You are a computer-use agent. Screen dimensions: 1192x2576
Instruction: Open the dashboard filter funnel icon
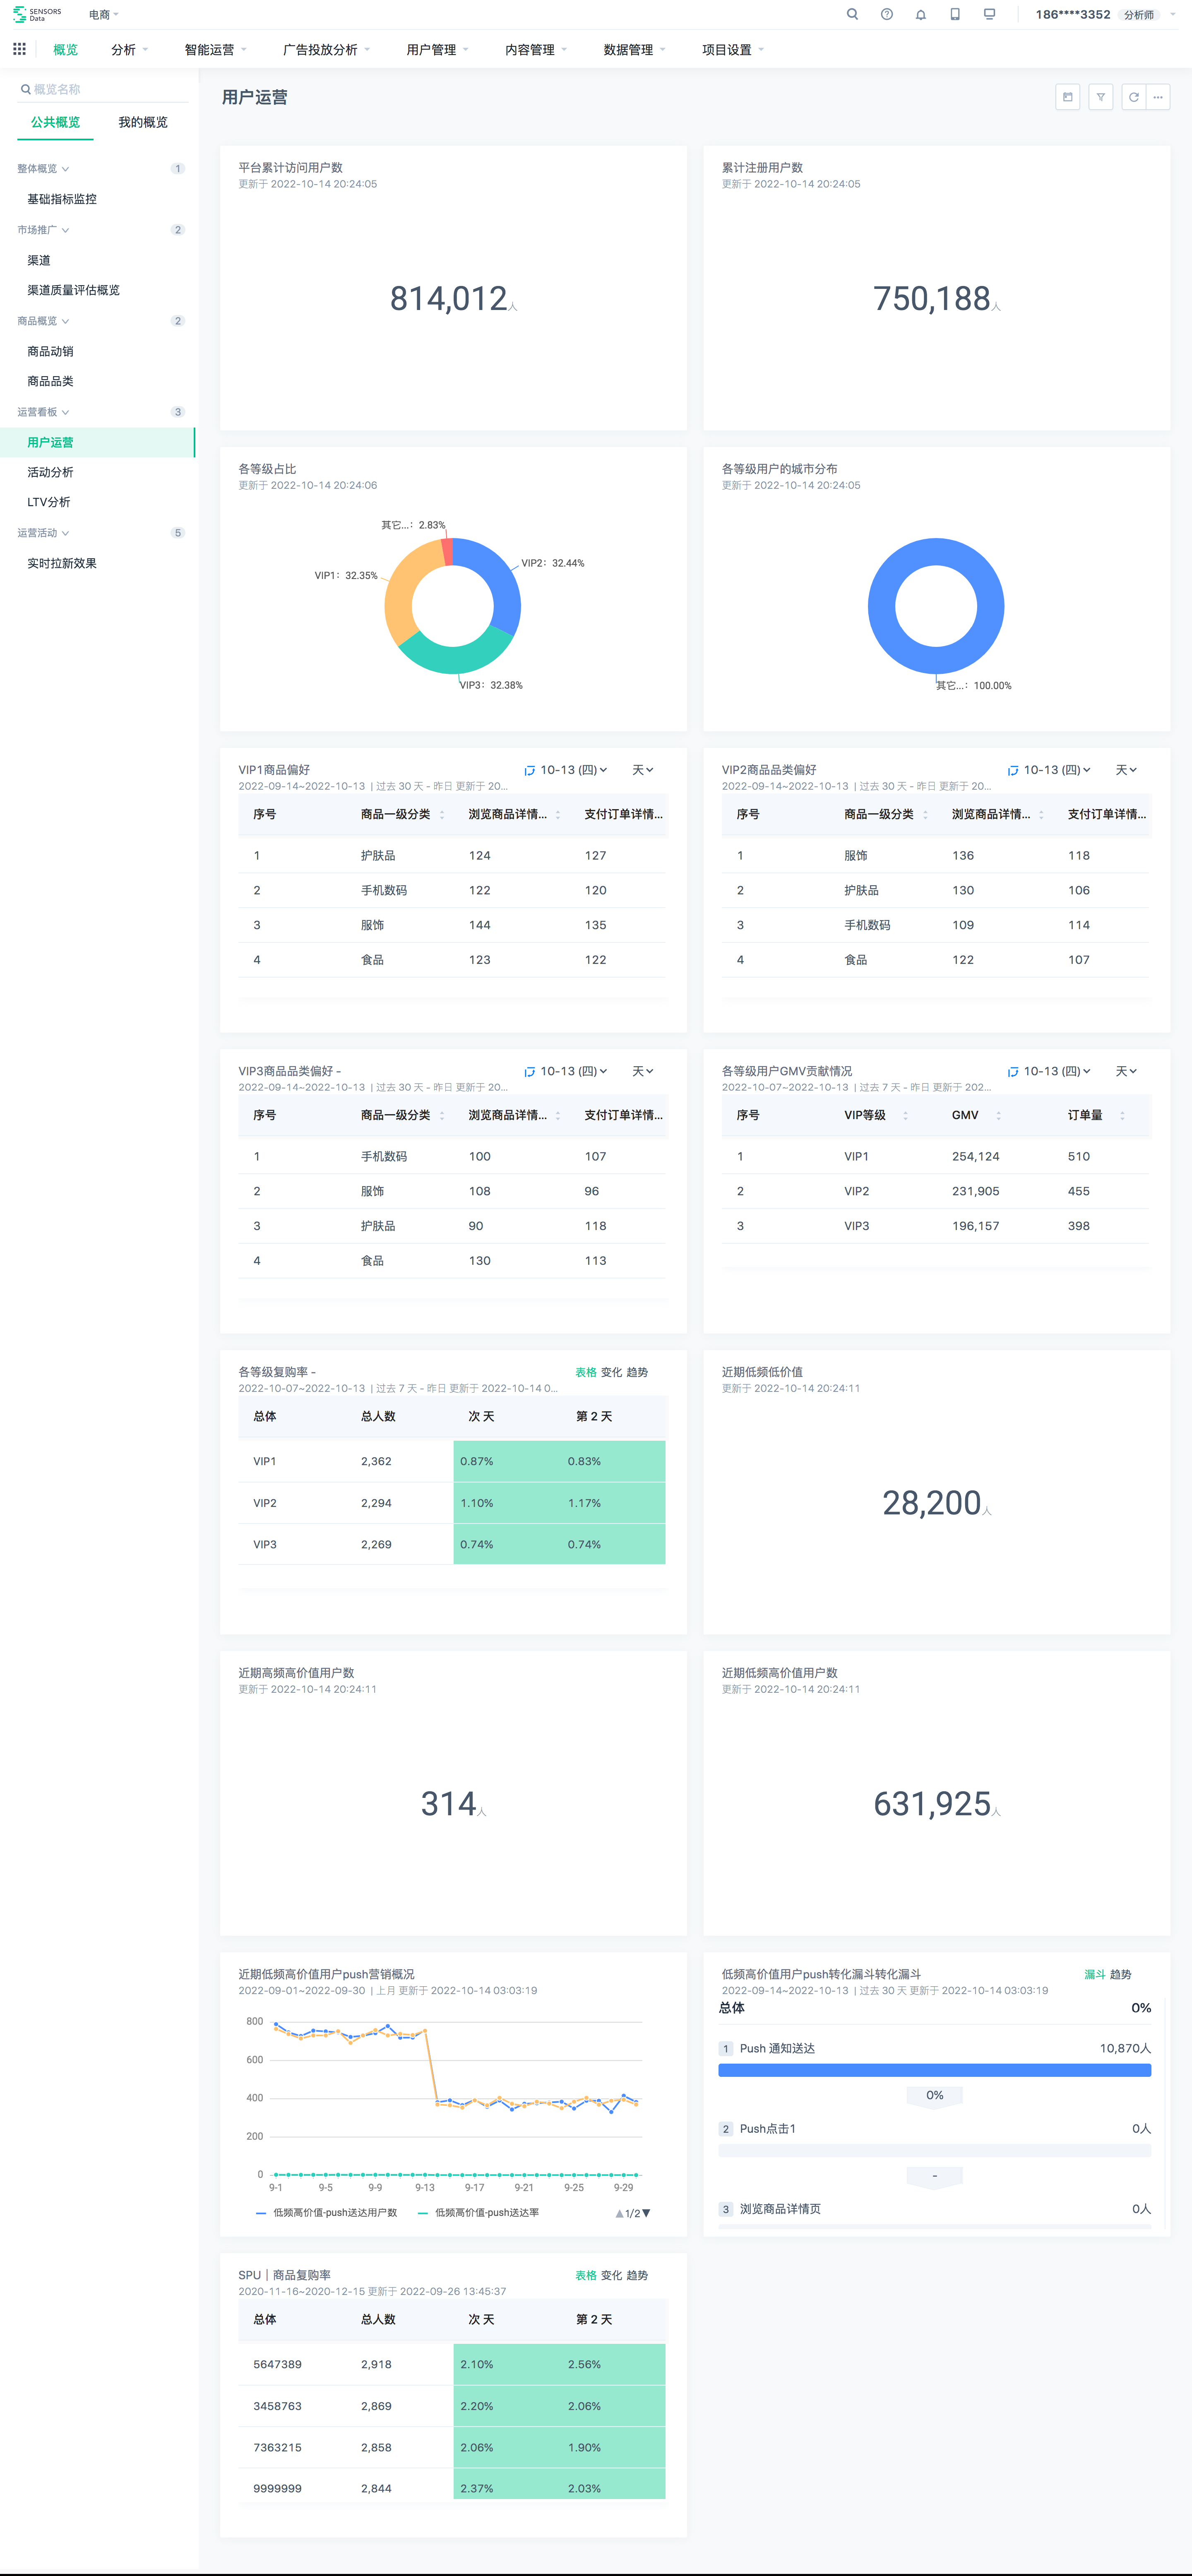[x=1100, y=97]
